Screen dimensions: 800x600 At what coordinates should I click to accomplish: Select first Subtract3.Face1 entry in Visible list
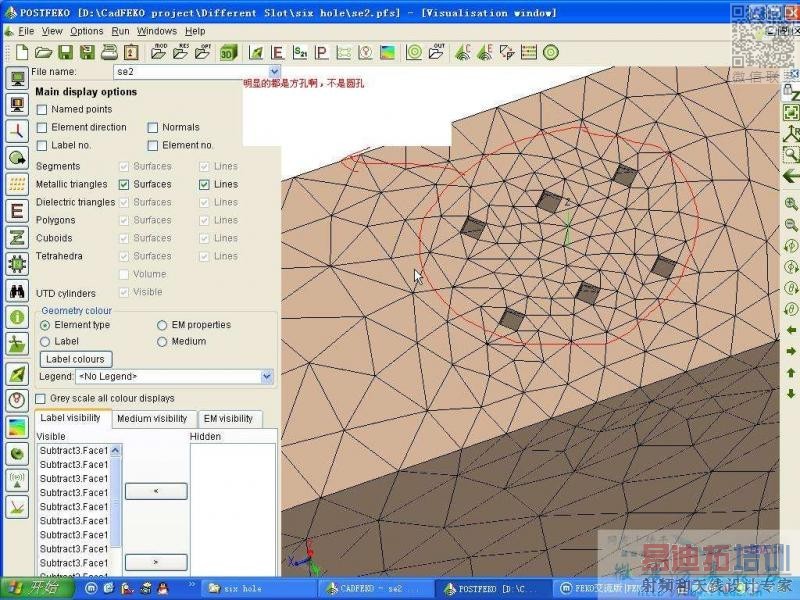pyautogui.click(x=74, y=451)
